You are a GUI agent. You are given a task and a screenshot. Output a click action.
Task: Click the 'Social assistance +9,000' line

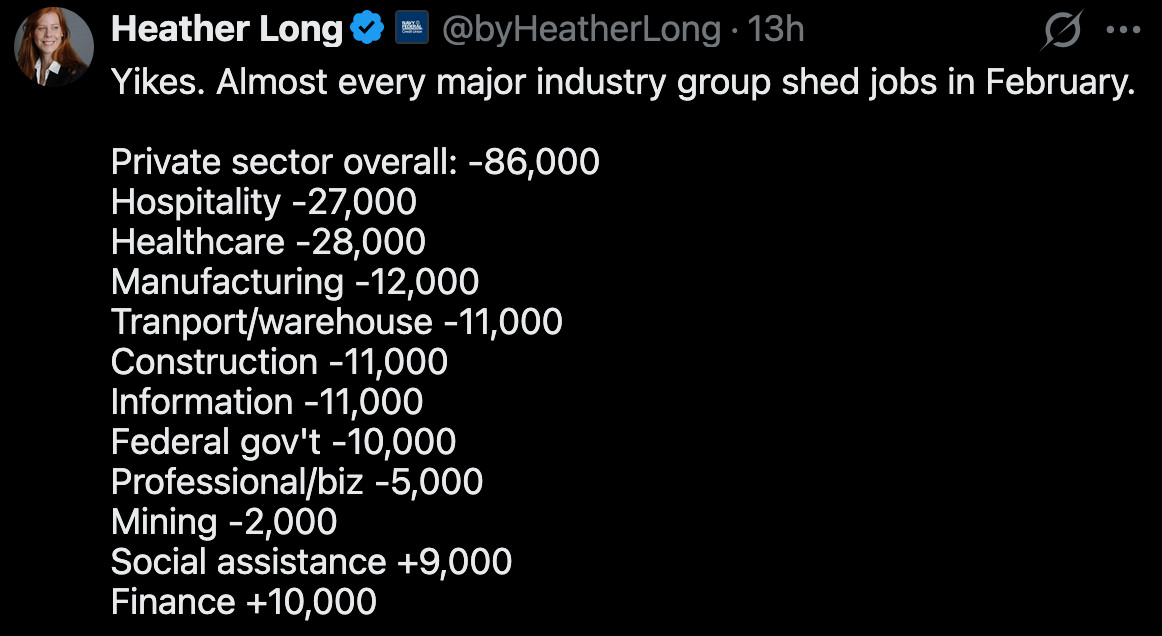(311, 562)
